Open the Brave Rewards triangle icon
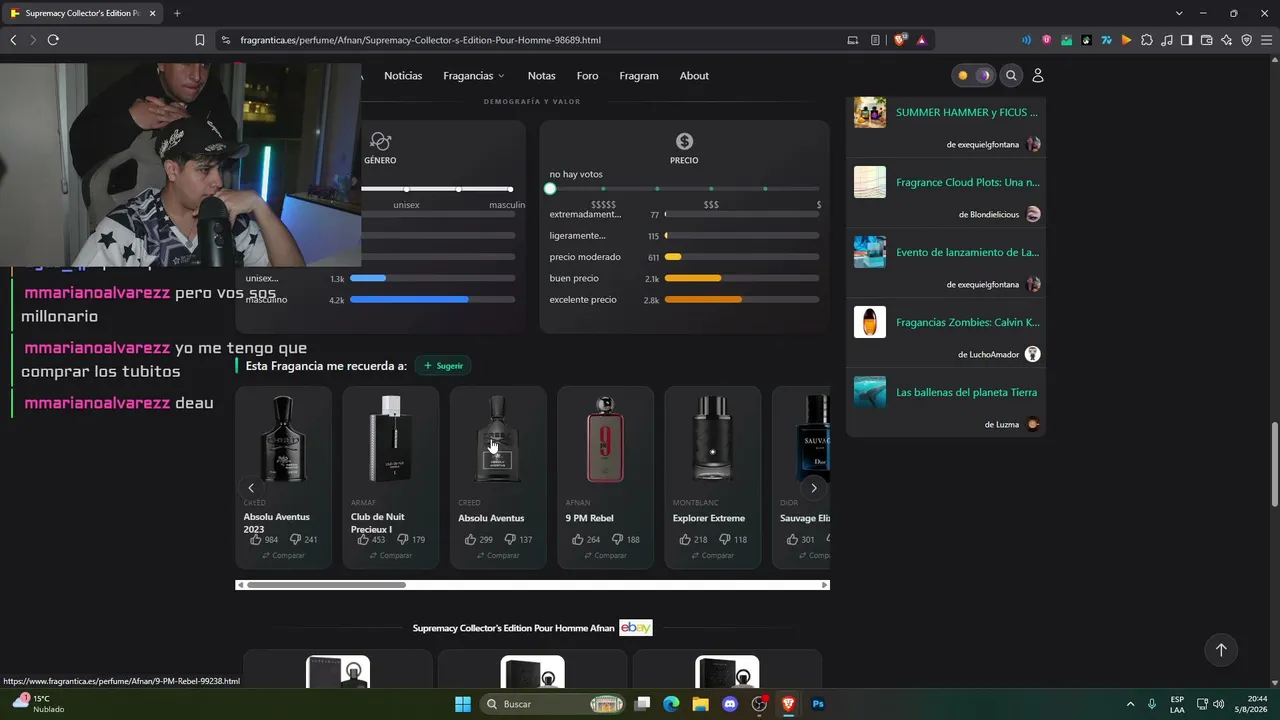The image size is (1280, 720). tap(921, 40)
